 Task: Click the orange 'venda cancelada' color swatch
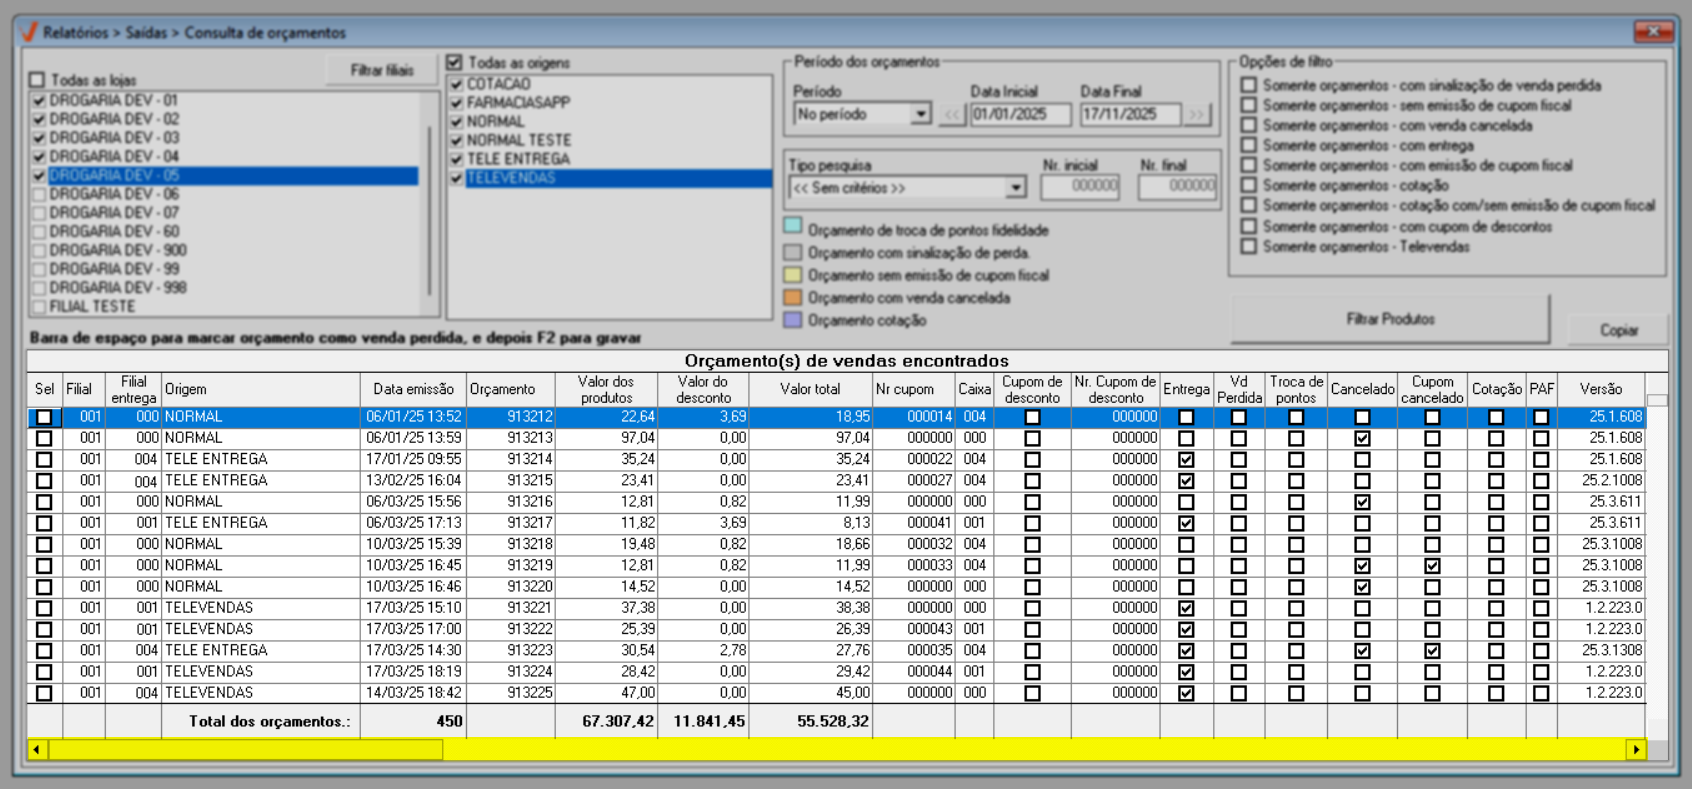coord(793,297)
